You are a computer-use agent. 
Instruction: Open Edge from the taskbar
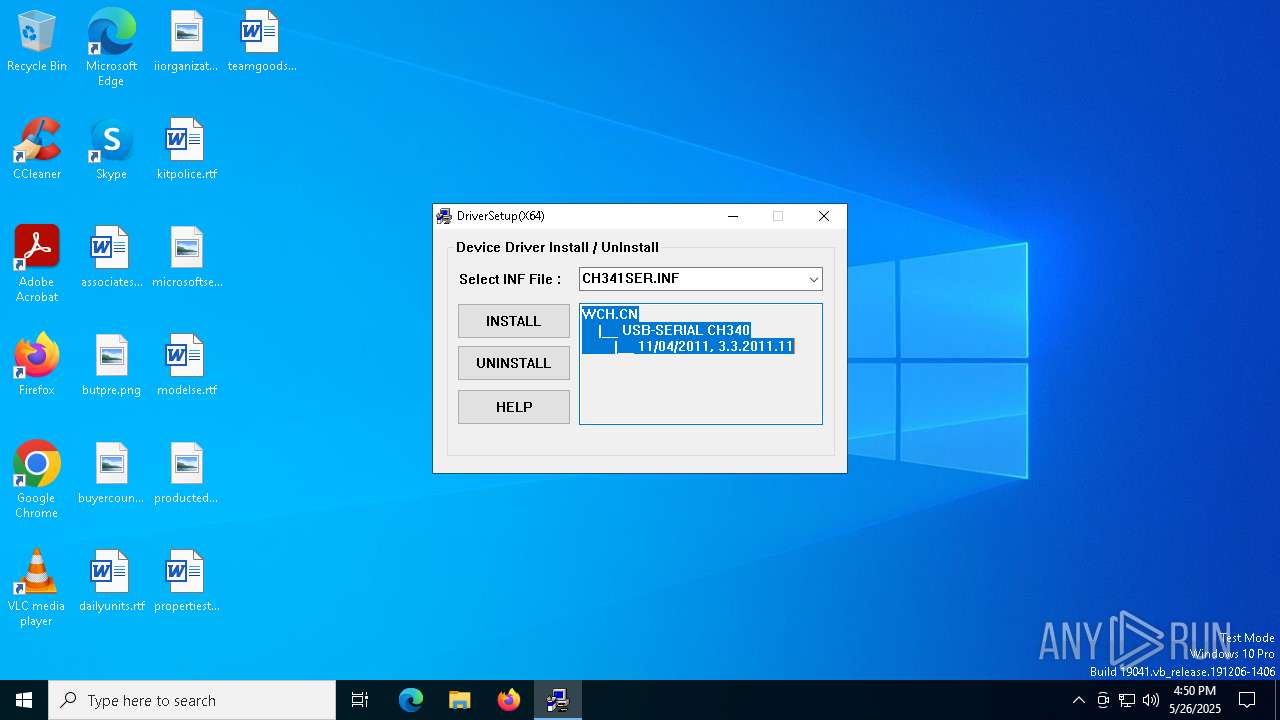click(411, 700)
